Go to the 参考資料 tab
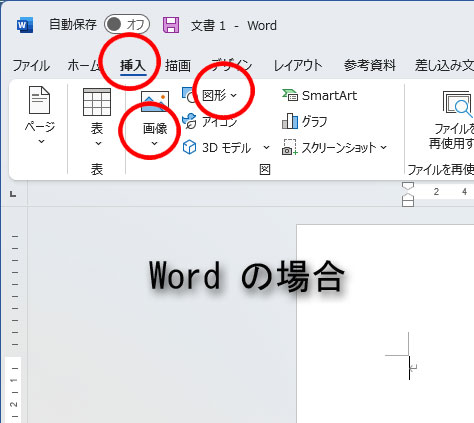The width and height of the screenshot is (474, 423). pyautogui.click(x=370, y=65)
